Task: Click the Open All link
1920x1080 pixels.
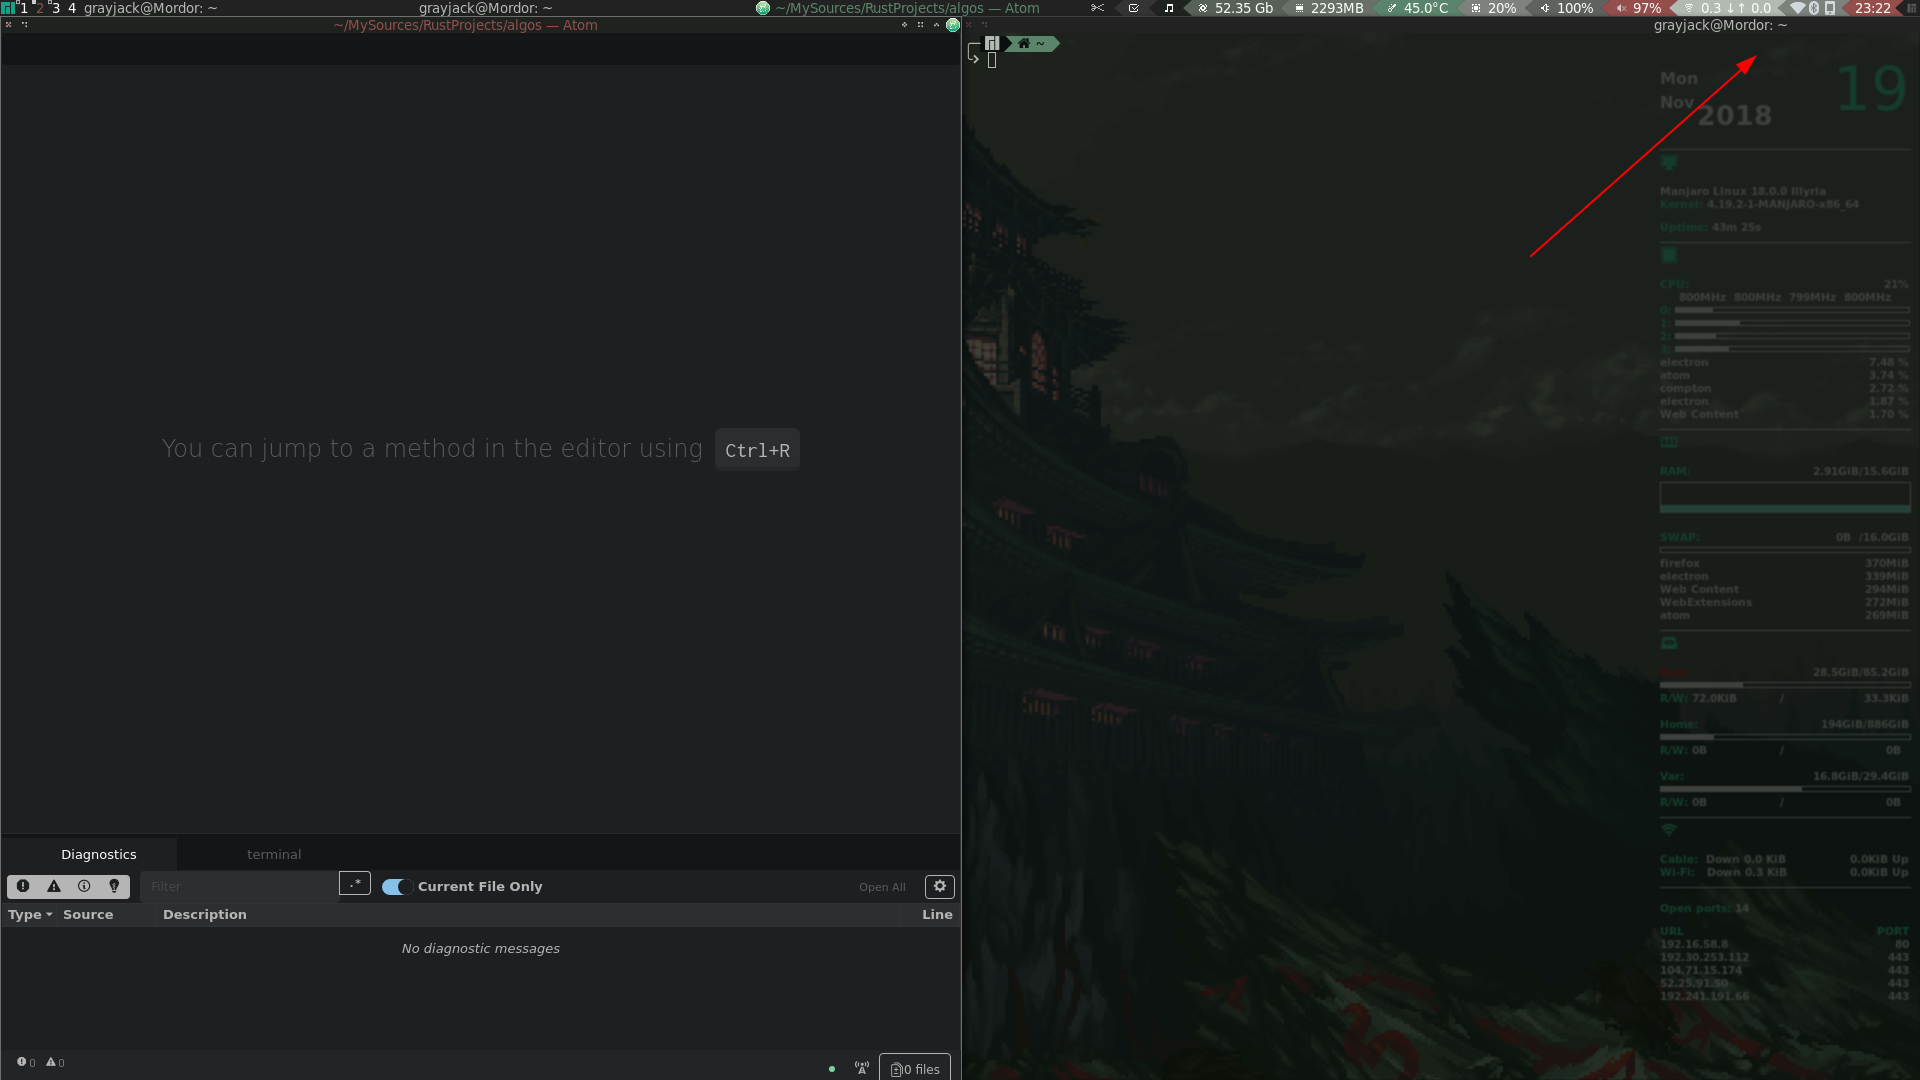Action: (882, 887)
